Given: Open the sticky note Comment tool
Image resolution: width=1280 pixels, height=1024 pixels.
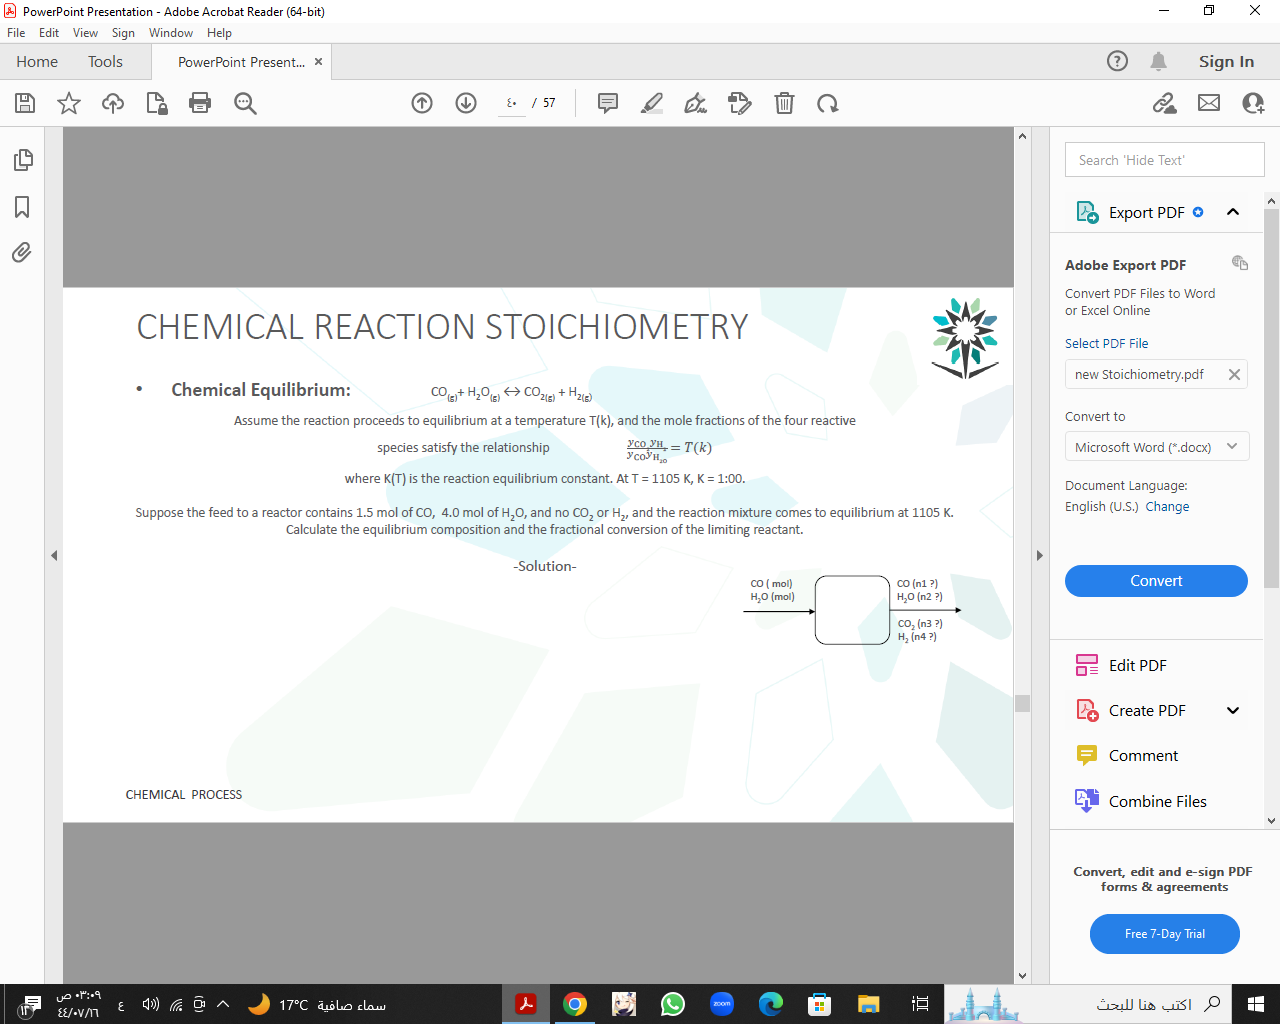Looking at the screenshot, I should pos(607,103).
